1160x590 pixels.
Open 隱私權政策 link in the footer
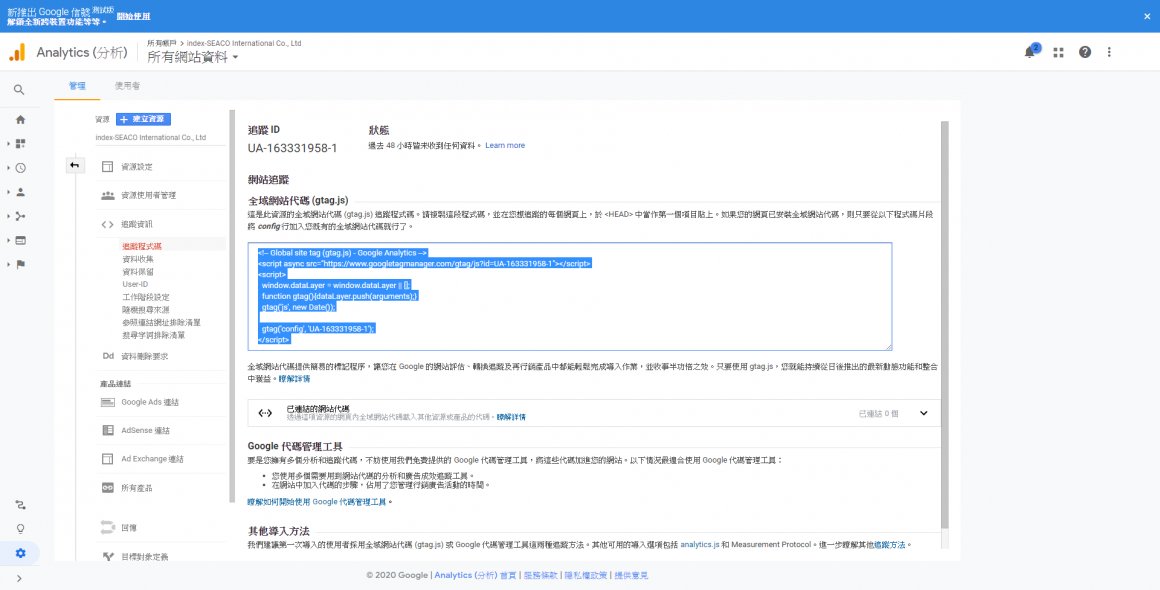586,575
